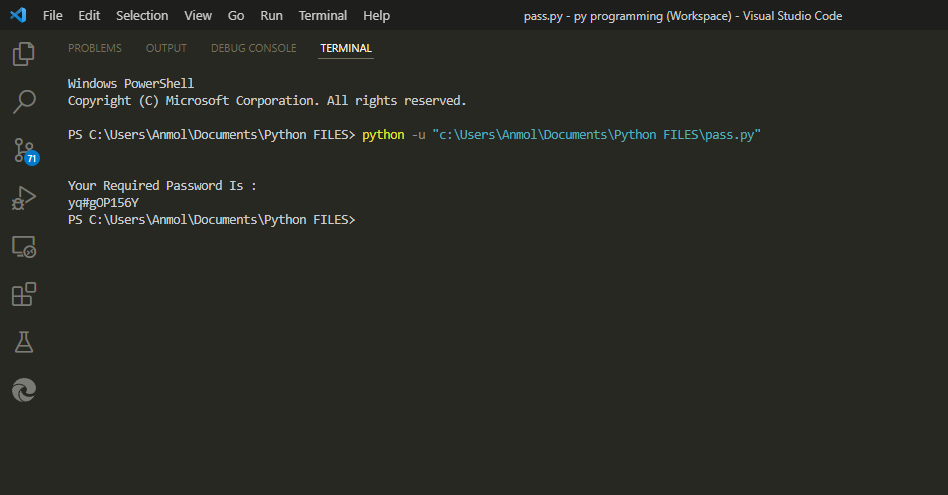Click the VS Code logo in title bar
Viewport: 948px width, 495px height.
[x=17, y=16]
